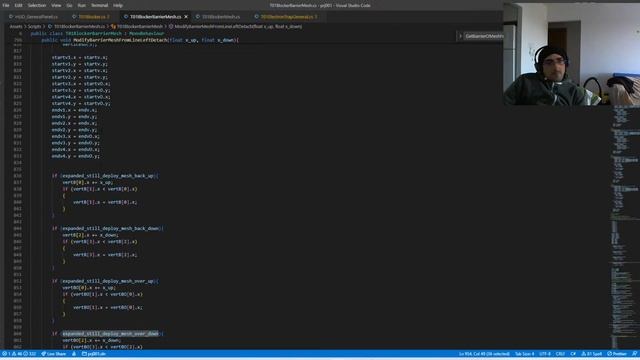Expand the find widget chevron toggle
Image resolution: width=640 pixels, height=360 pixels.
460,36
